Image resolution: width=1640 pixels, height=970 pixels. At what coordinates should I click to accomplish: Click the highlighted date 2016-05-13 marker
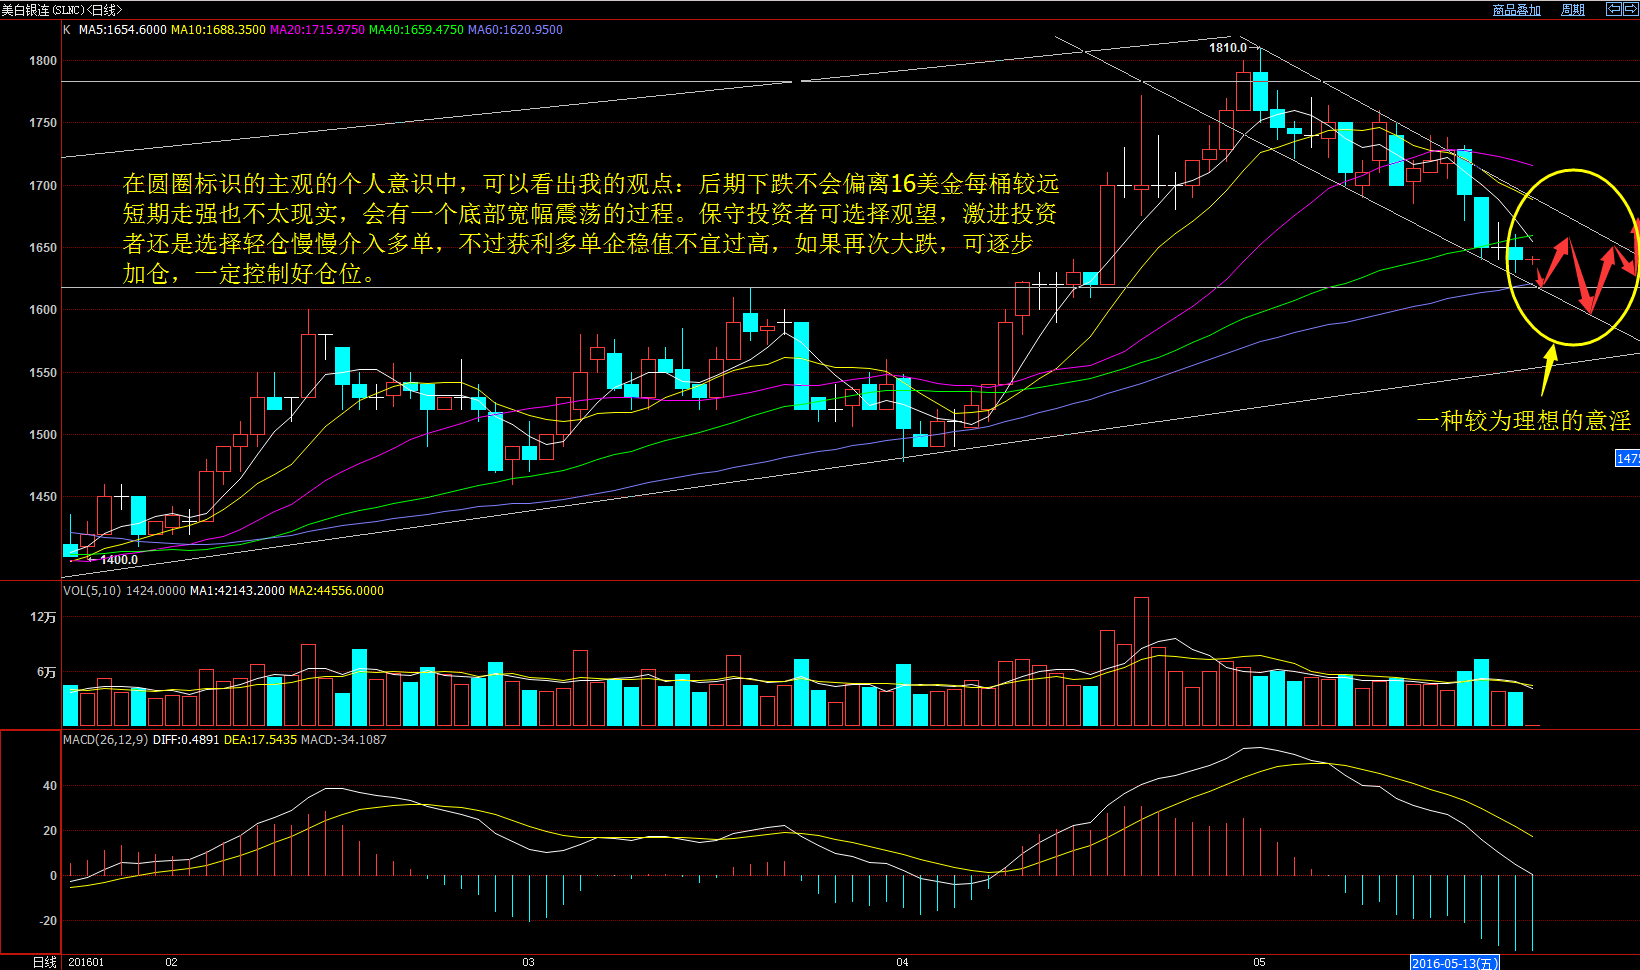[x=1454, y=963]
